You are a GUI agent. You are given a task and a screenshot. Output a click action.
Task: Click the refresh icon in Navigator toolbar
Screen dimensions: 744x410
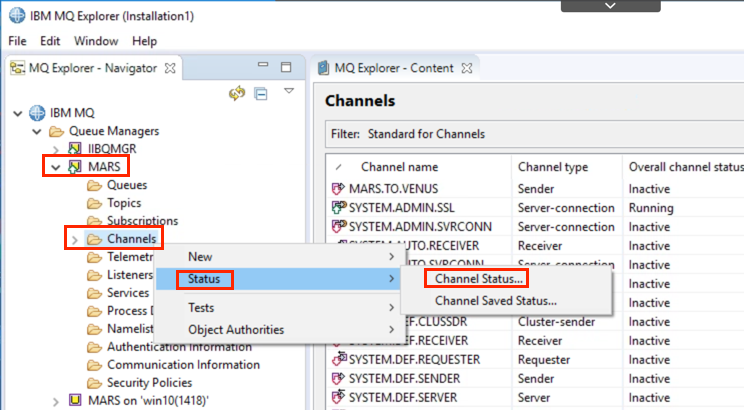(x=237, y=93)
